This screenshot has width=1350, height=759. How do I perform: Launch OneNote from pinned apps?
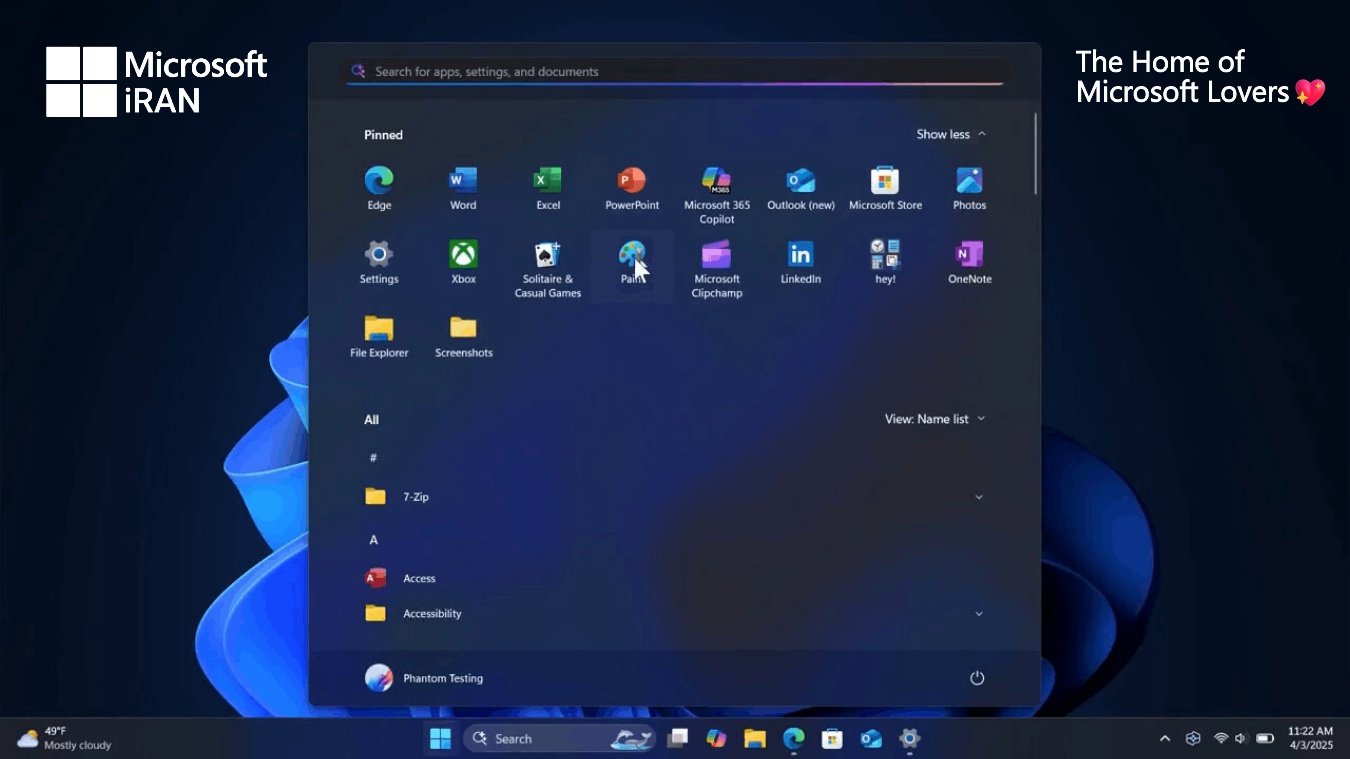[x=969, y=263]
